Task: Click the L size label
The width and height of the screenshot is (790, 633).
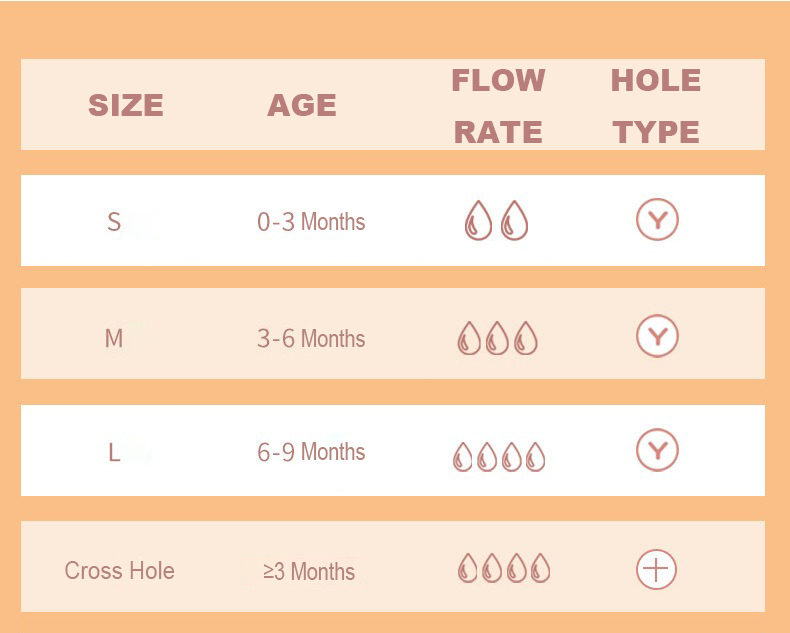Action: 114,453
